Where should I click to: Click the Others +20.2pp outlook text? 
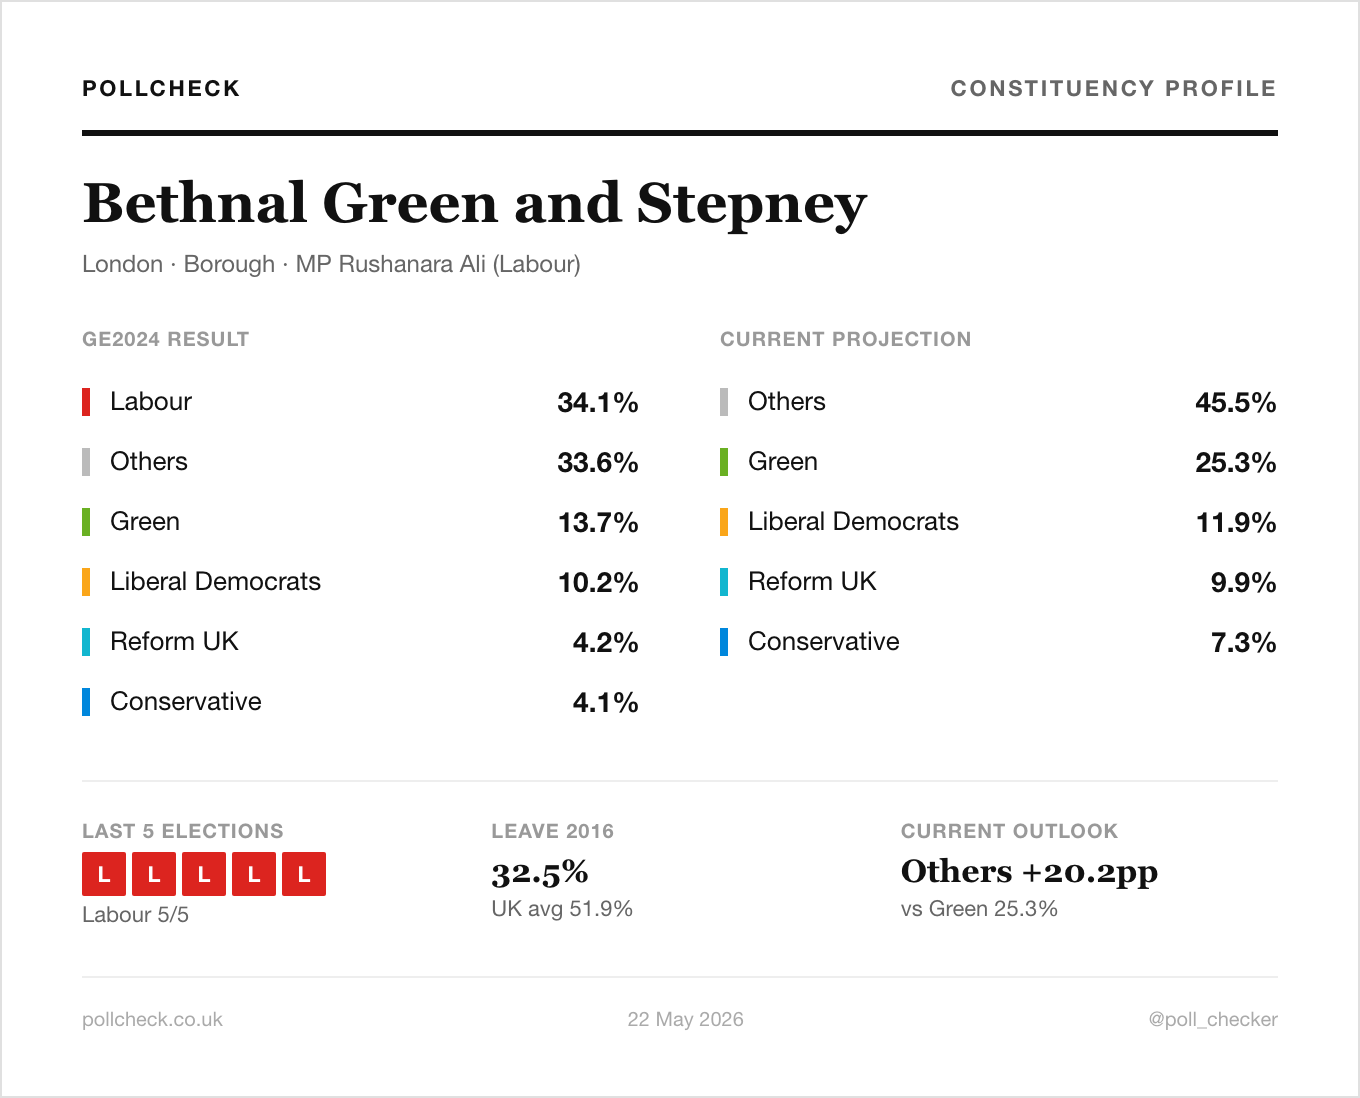(x=1029, y=872)
